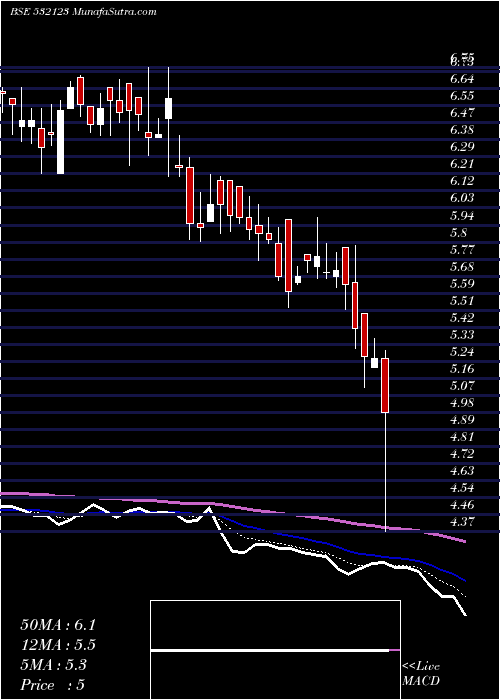Click the 4.98 price axis label
500x700 pixels.
coord(462,403)
